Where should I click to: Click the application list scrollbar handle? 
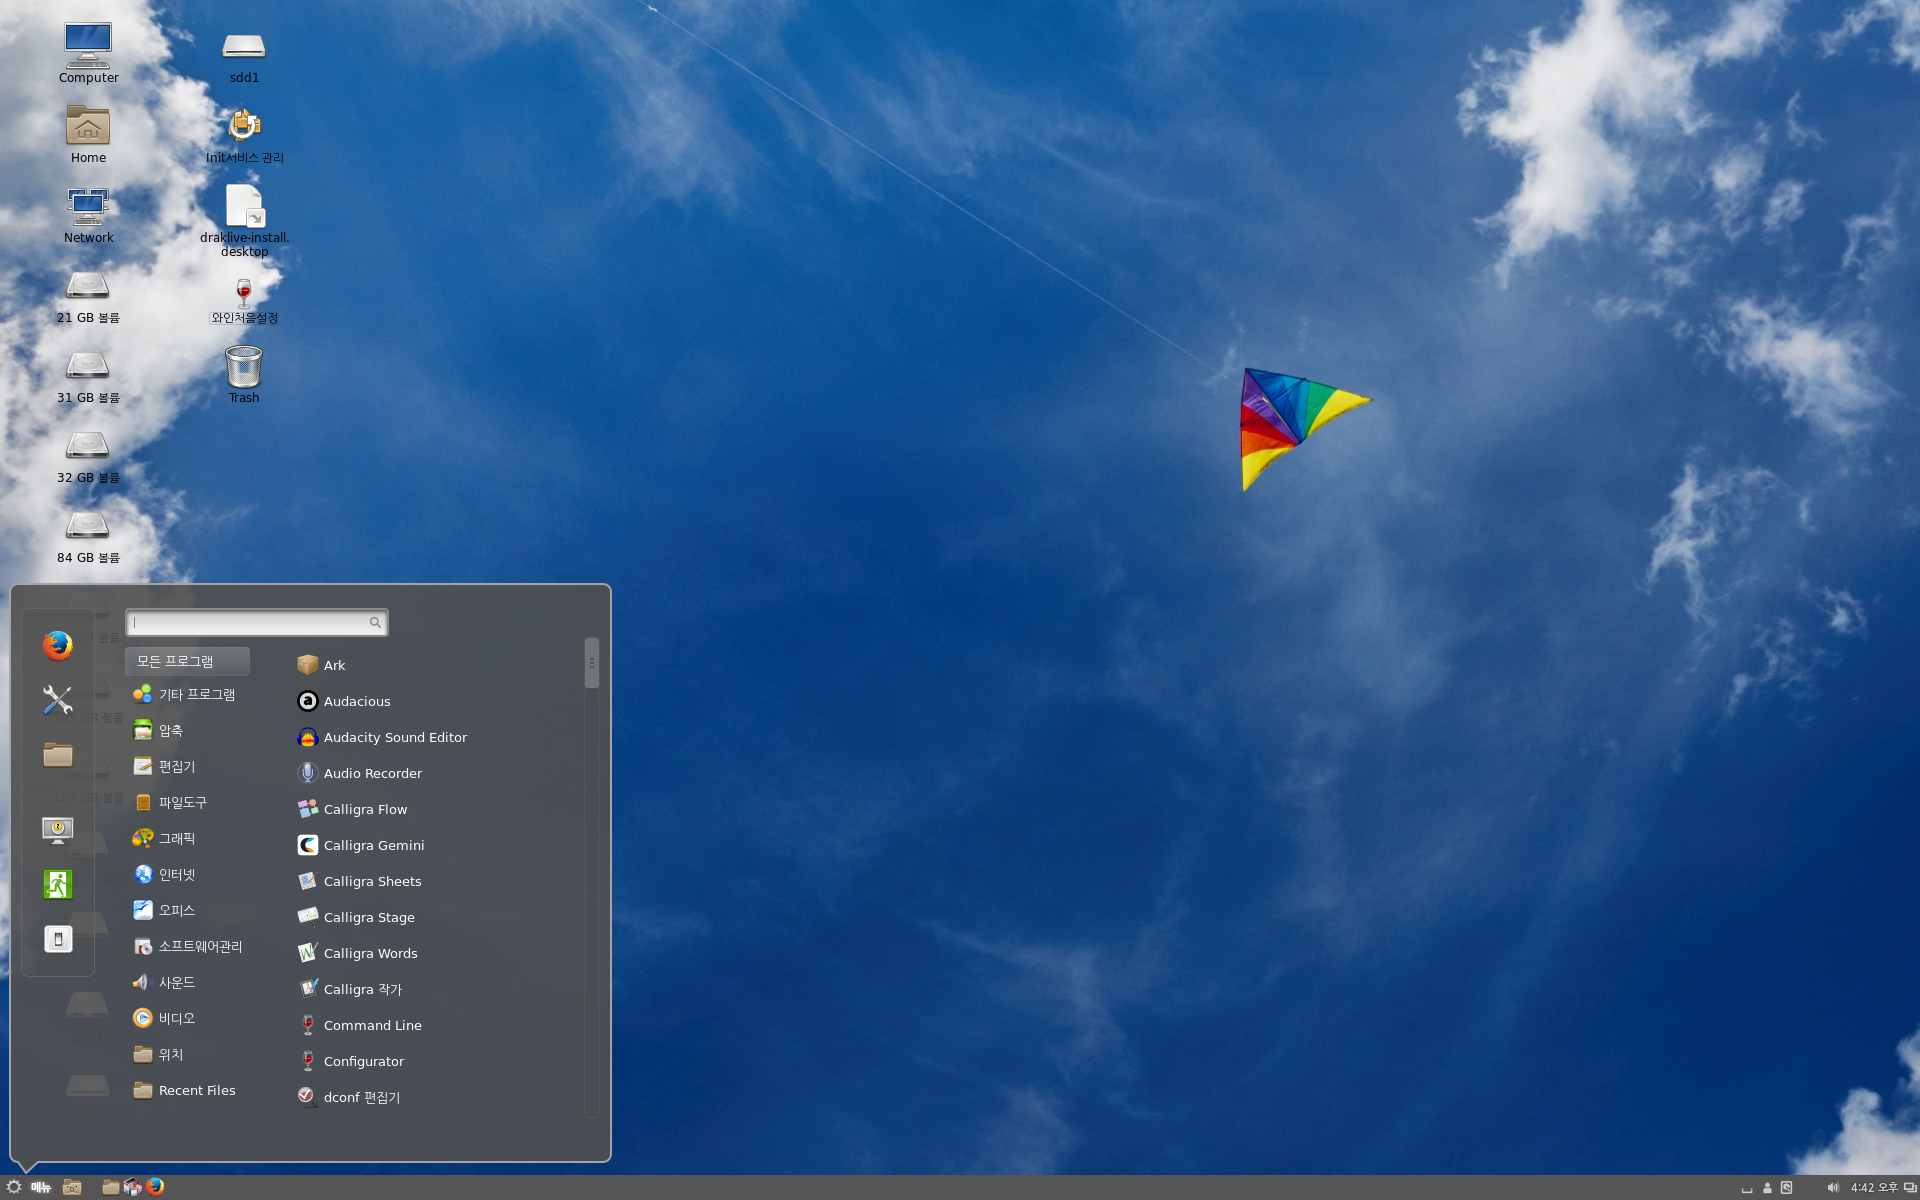[592, 662]
